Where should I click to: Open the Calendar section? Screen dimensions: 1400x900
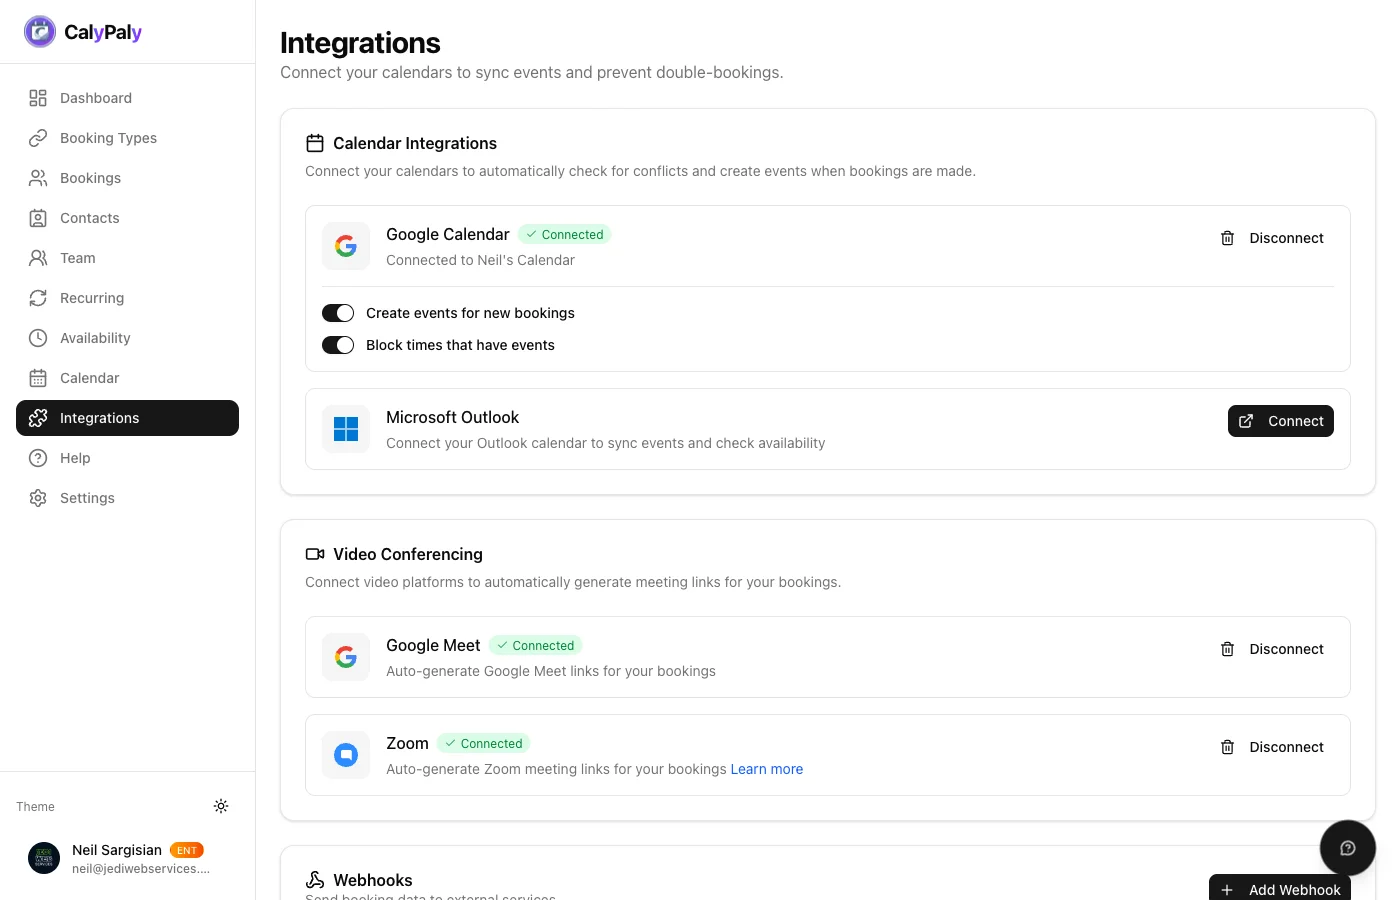click(x=89, y=378)
